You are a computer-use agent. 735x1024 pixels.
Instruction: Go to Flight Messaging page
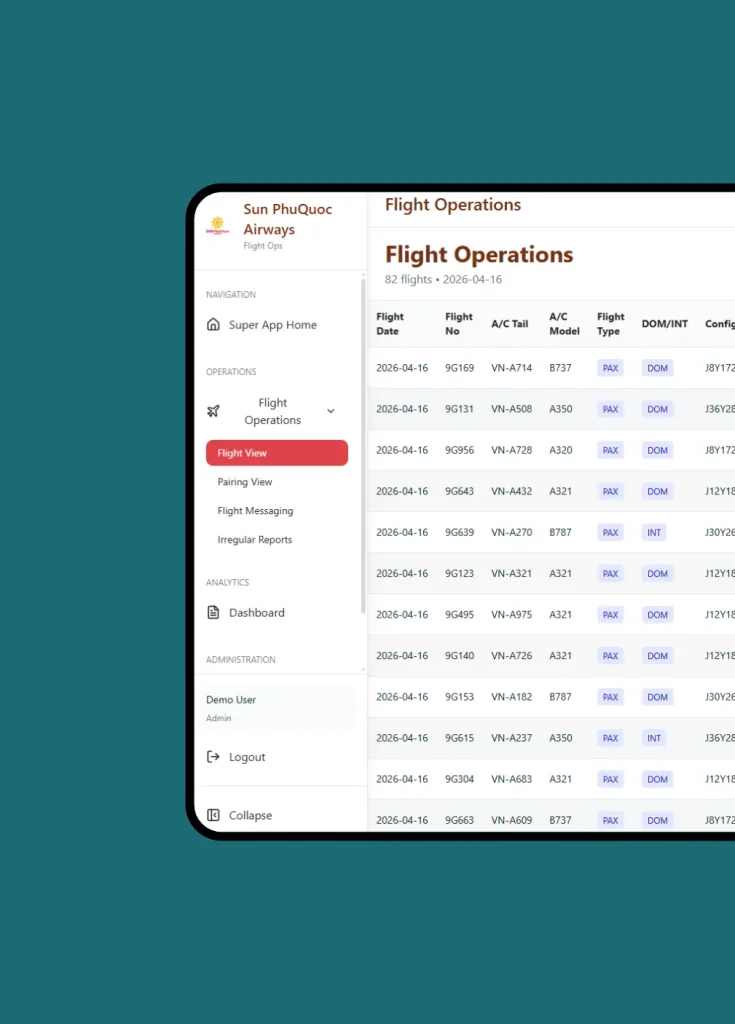(255, 511)
